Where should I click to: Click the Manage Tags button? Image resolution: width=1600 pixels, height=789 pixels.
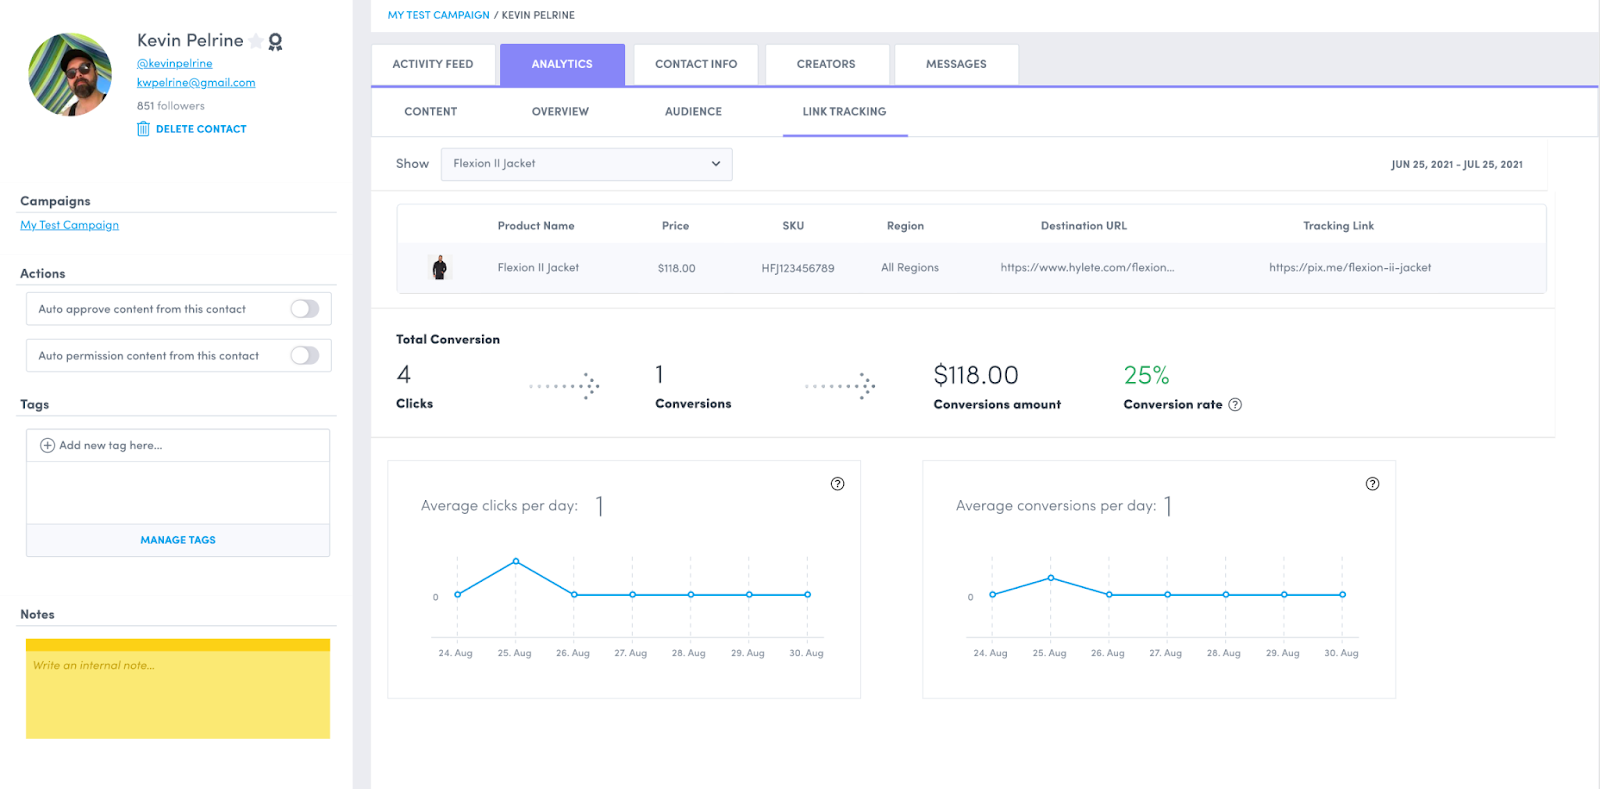178,540
